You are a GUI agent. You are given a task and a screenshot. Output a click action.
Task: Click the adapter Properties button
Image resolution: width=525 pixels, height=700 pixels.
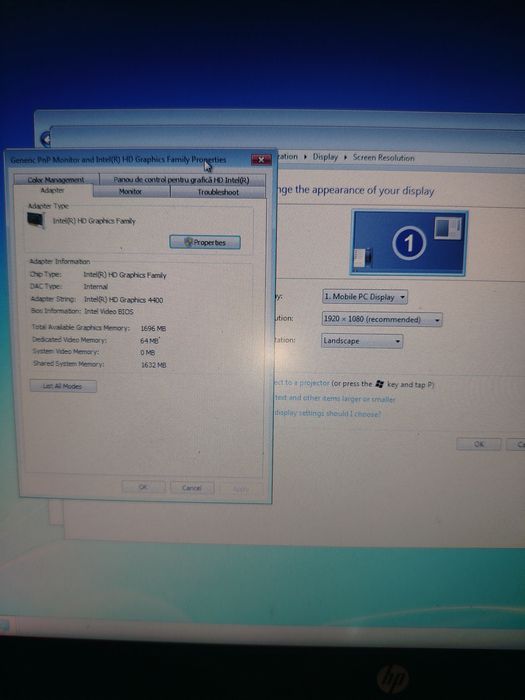click(x=205, y=242)
